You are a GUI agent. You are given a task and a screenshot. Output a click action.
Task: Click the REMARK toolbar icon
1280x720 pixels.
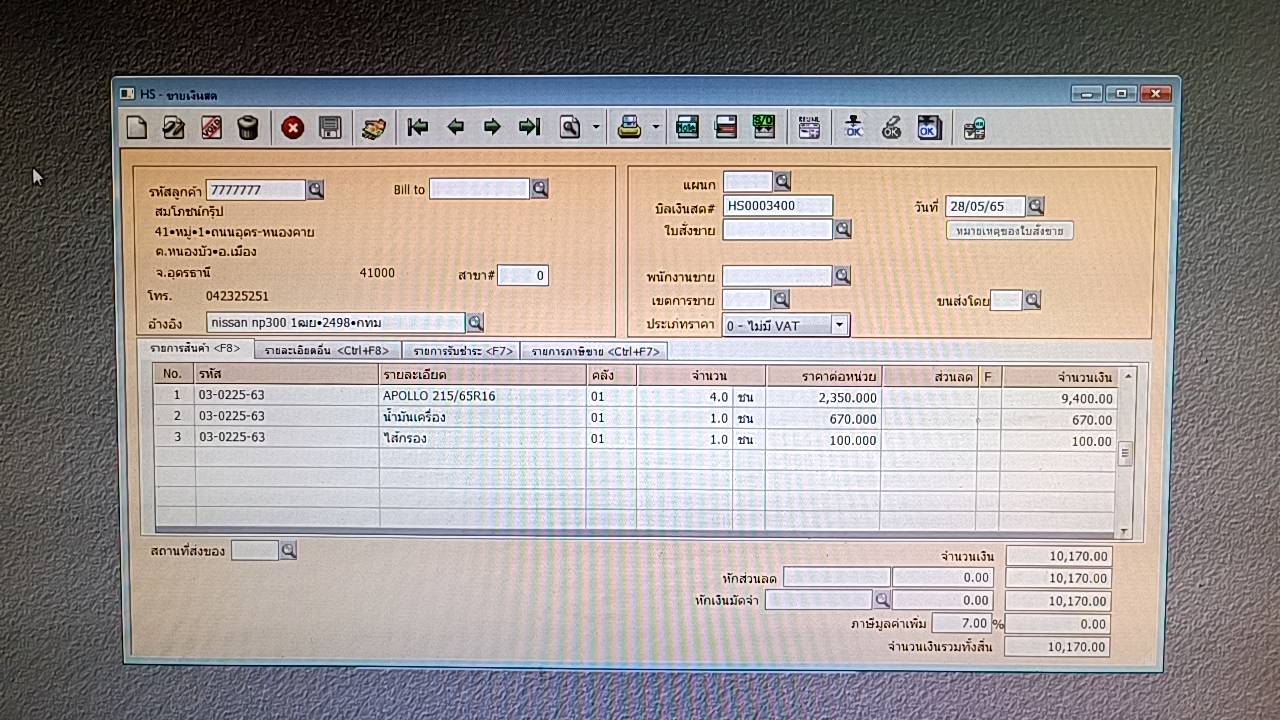coord(808,127)
